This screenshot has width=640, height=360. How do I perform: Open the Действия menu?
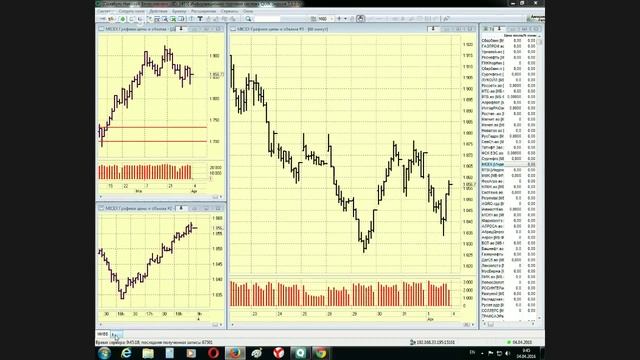[x=158, y=11]
